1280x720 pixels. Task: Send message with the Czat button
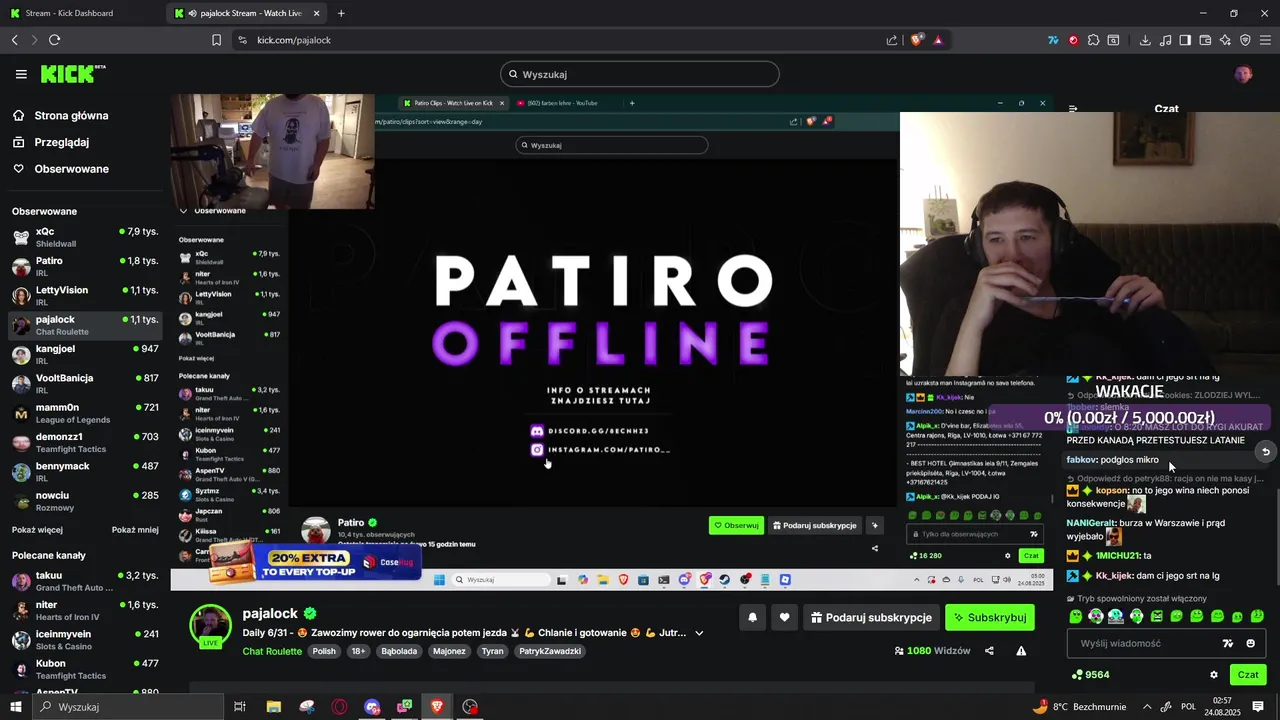click(1248, 675)
